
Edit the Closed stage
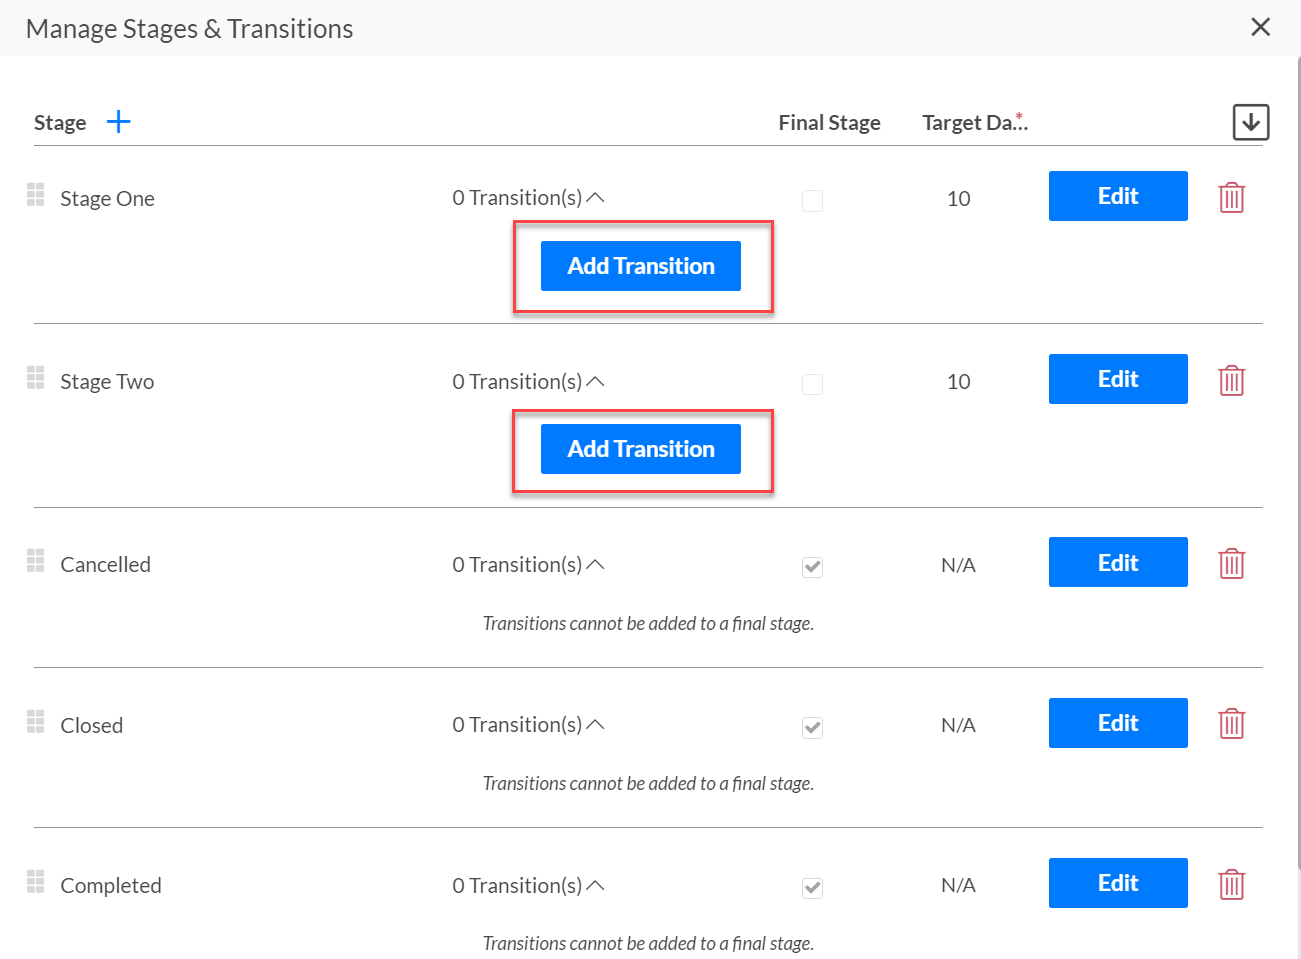(1118, 723)
